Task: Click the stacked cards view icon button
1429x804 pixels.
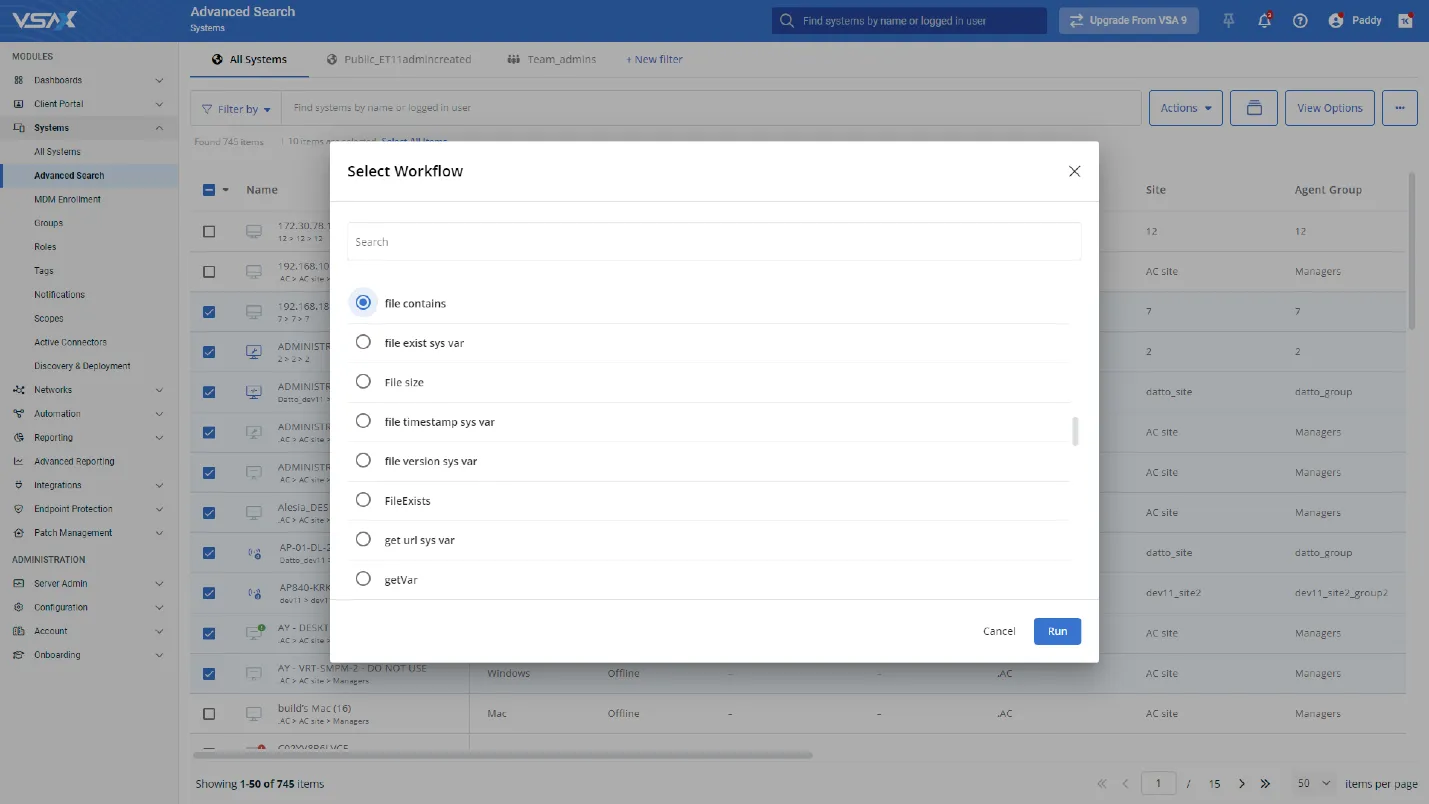Action: pyautogui.click(x=1253, y=108)
